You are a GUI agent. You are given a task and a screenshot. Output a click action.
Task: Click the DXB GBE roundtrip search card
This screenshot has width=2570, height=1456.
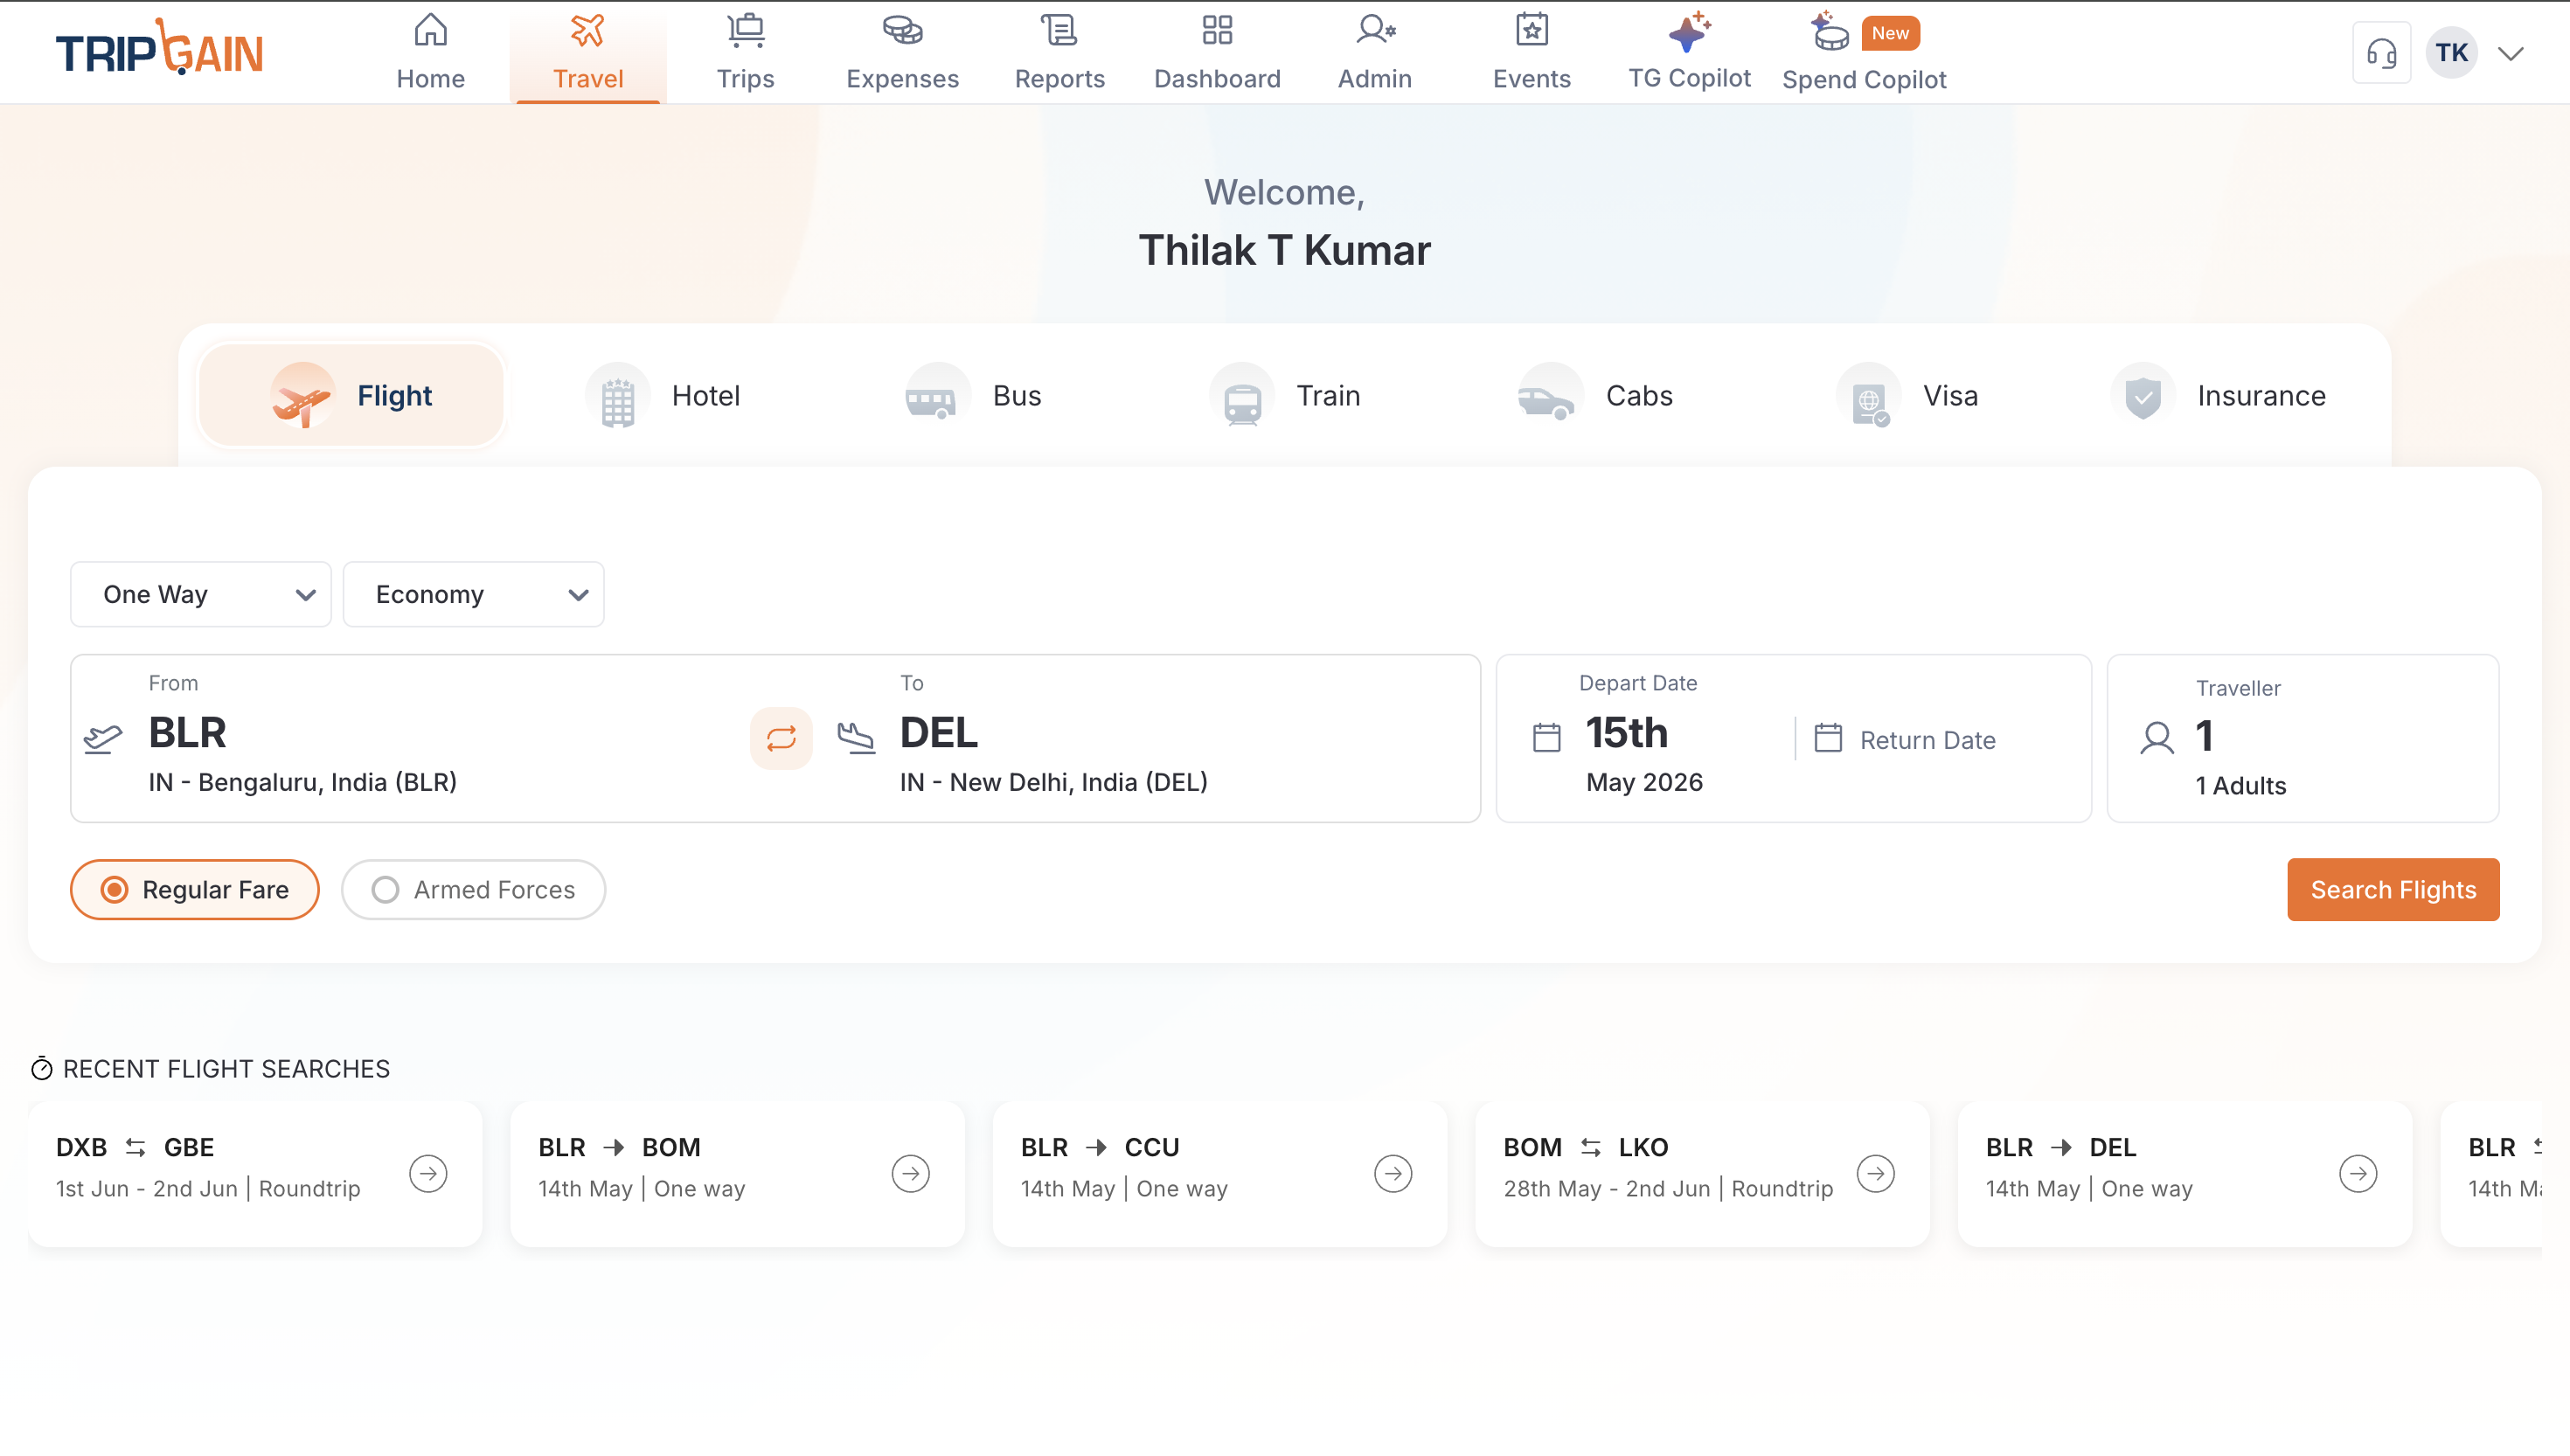click(255, 1173)
